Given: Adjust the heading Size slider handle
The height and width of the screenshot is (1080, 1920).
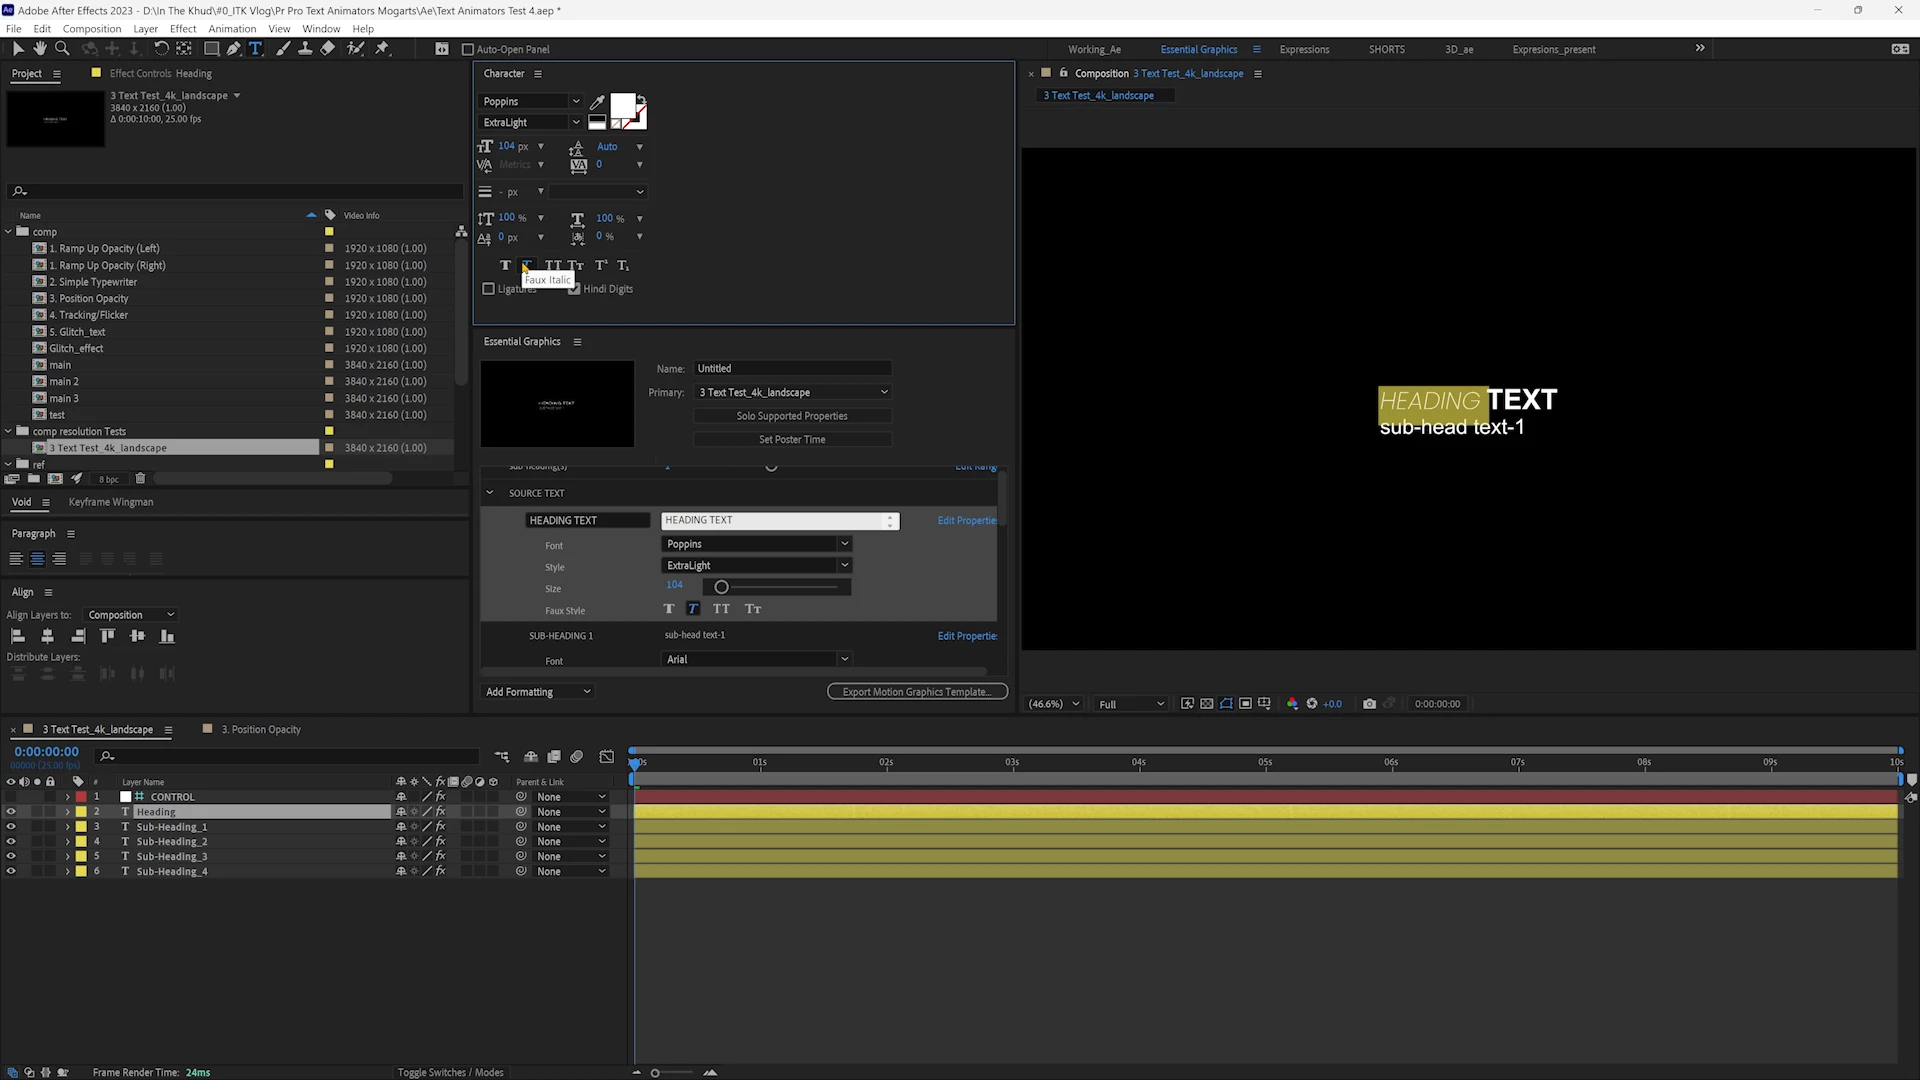Looking at the screenshot, I should tap(721, 588).
